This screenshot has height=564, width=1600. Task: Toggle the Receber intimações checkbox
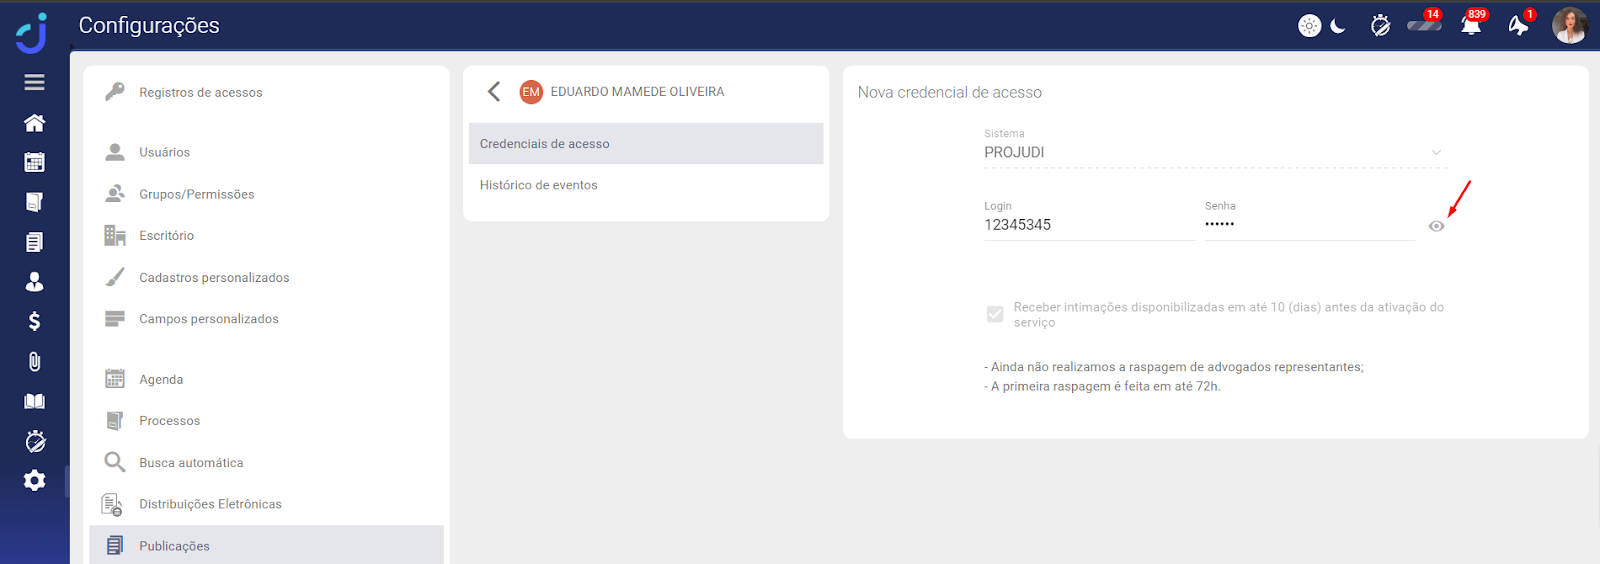pyautogui.click(x=995, y=314)
